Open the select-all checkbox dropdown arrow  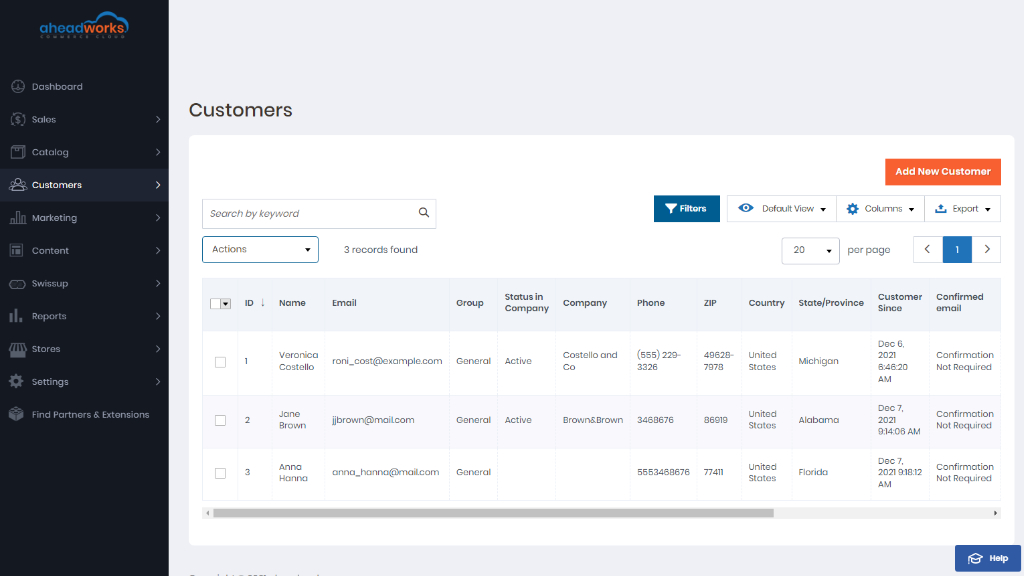pyautogui.click(x=226, y=304)
